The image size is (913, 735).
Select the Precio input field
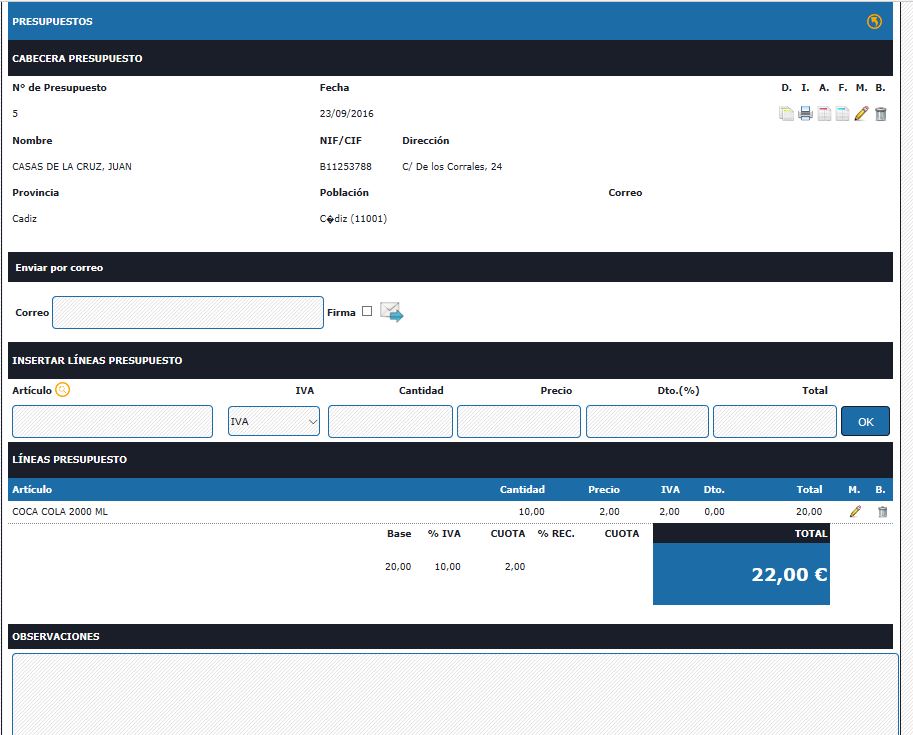(x=519, y=422)
